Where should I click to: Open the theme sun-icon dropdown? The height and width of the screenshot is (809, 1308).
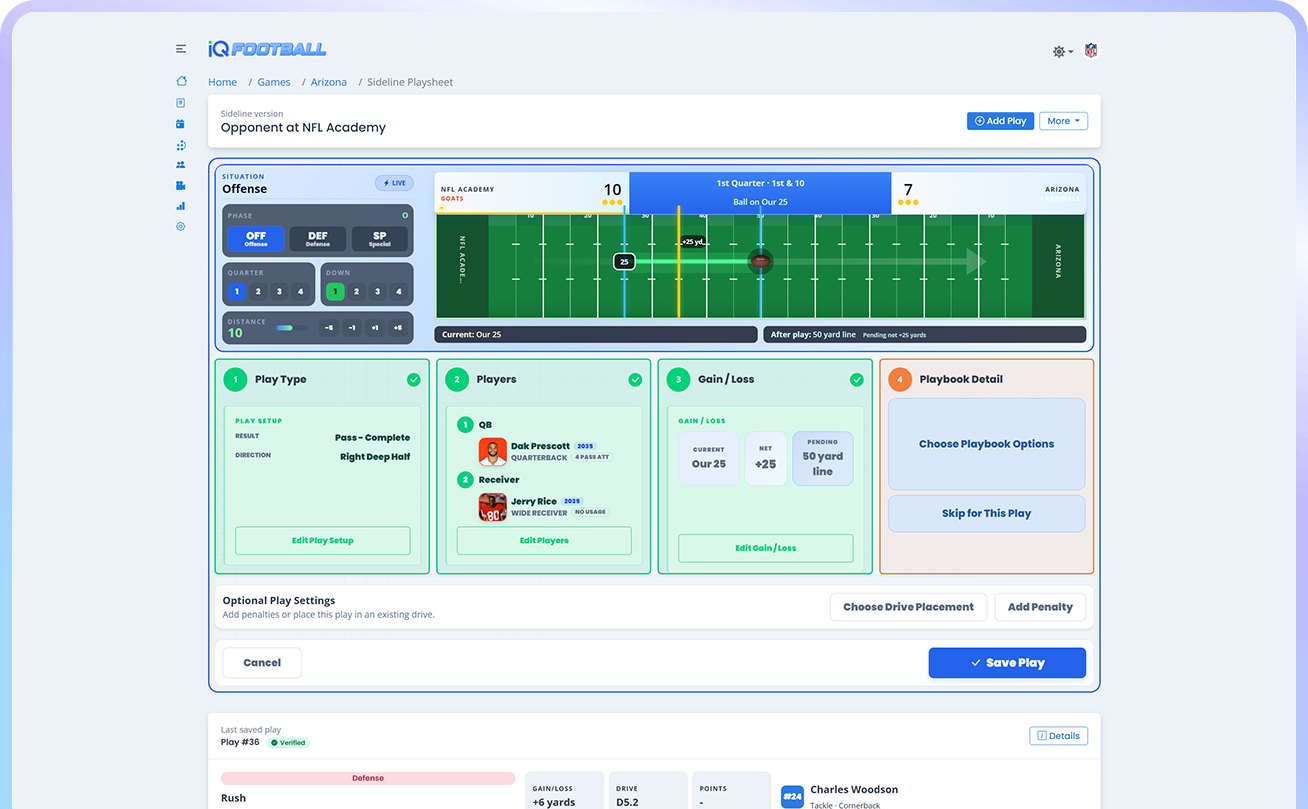pos(1063,51)
